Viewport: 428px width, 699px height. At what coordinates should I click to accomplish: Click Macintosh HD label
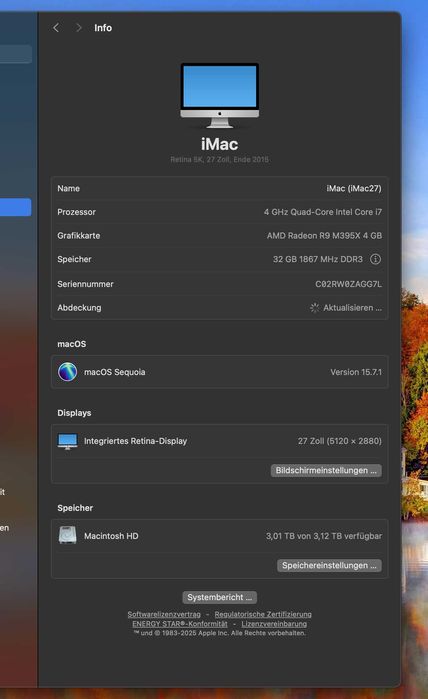(111, 536)
